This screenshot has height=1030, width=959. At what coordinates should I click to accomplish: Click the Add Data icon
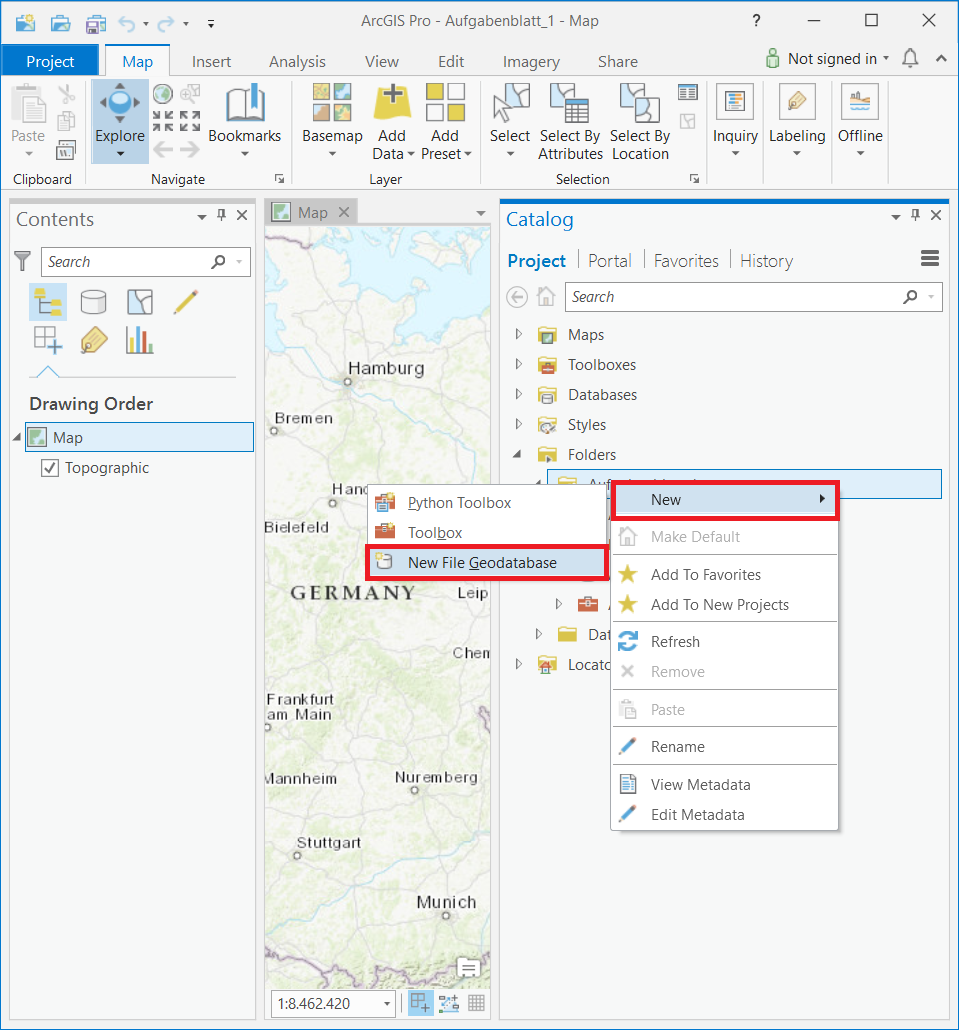[392, 104]
